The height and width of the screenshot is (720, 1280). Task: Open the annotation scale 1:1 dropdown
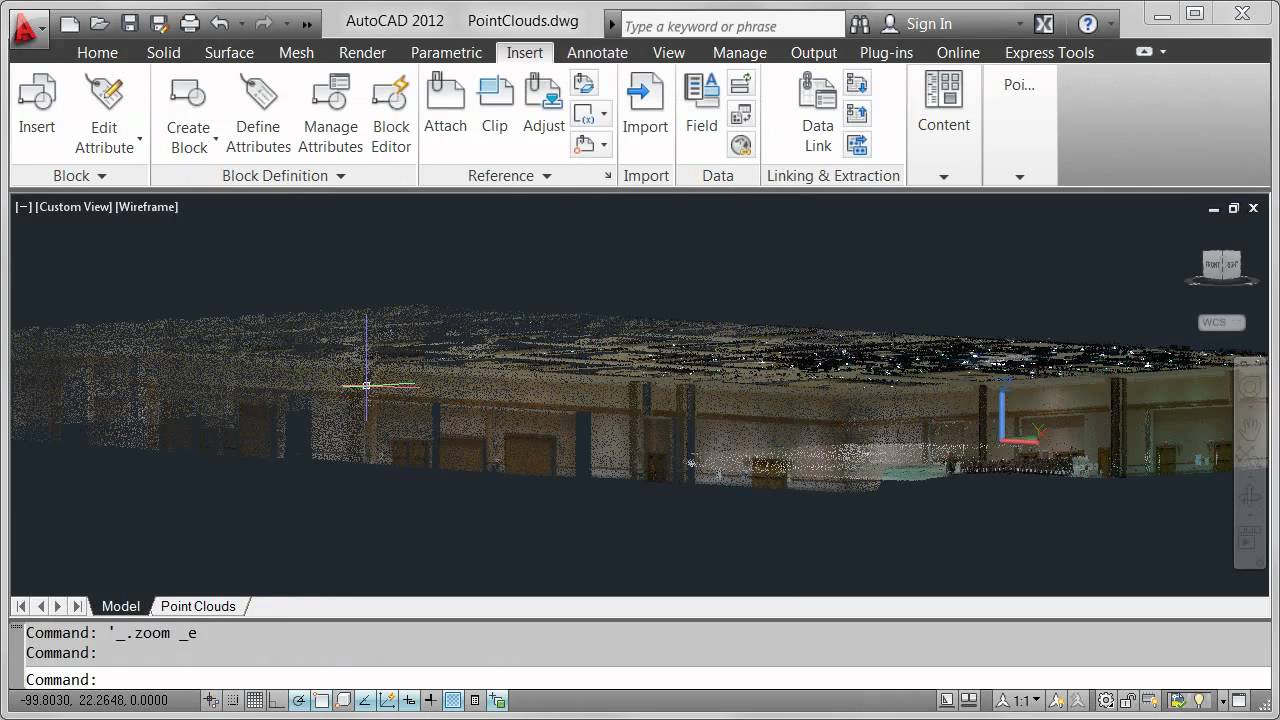(1020, 700)
